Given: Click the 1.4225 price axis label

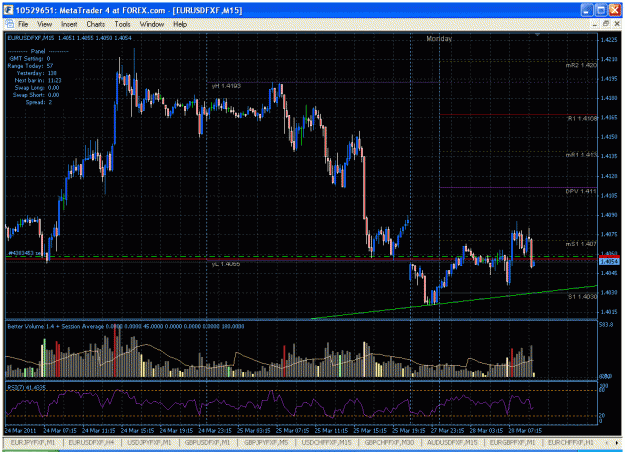Looking at the screenshot, I should (x=609, y=39).
